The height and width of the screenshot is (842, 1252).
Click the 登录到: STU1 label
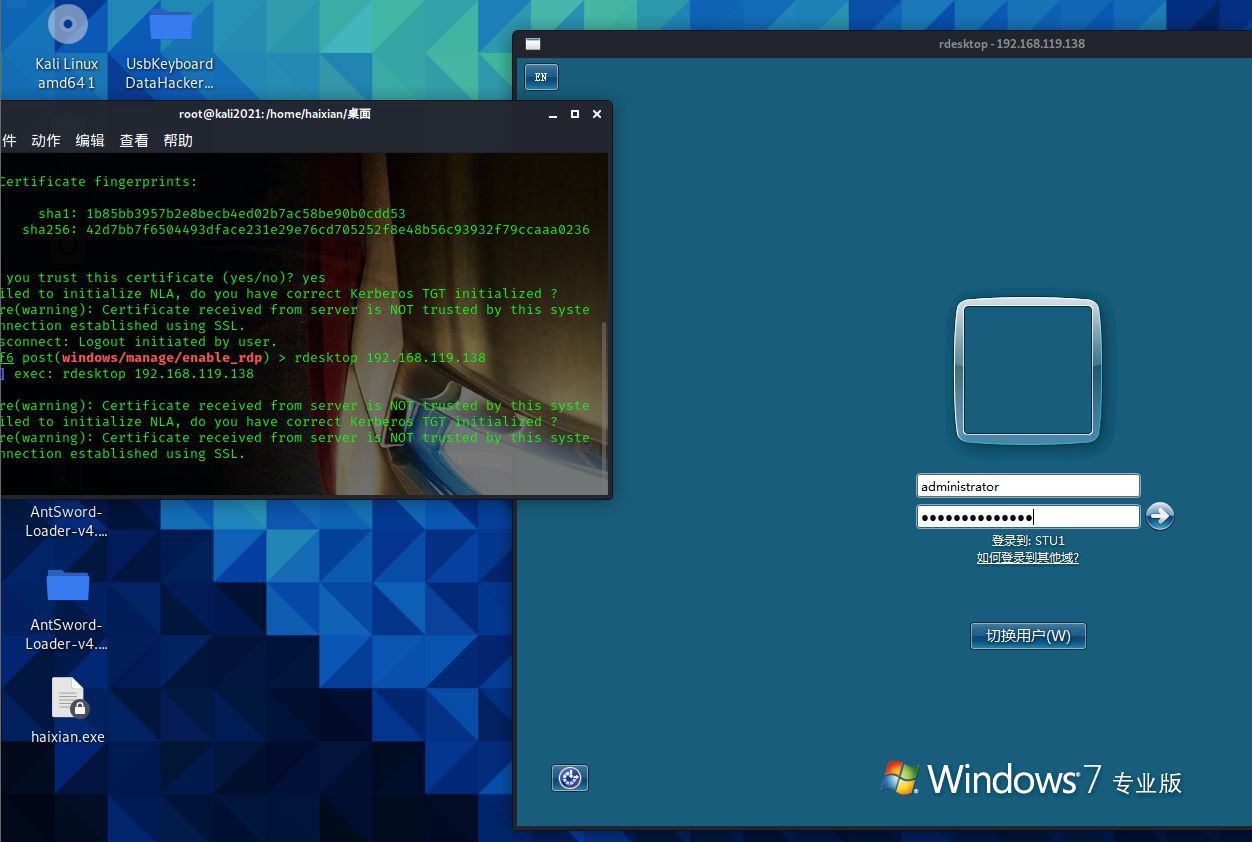pos(1028,541)
